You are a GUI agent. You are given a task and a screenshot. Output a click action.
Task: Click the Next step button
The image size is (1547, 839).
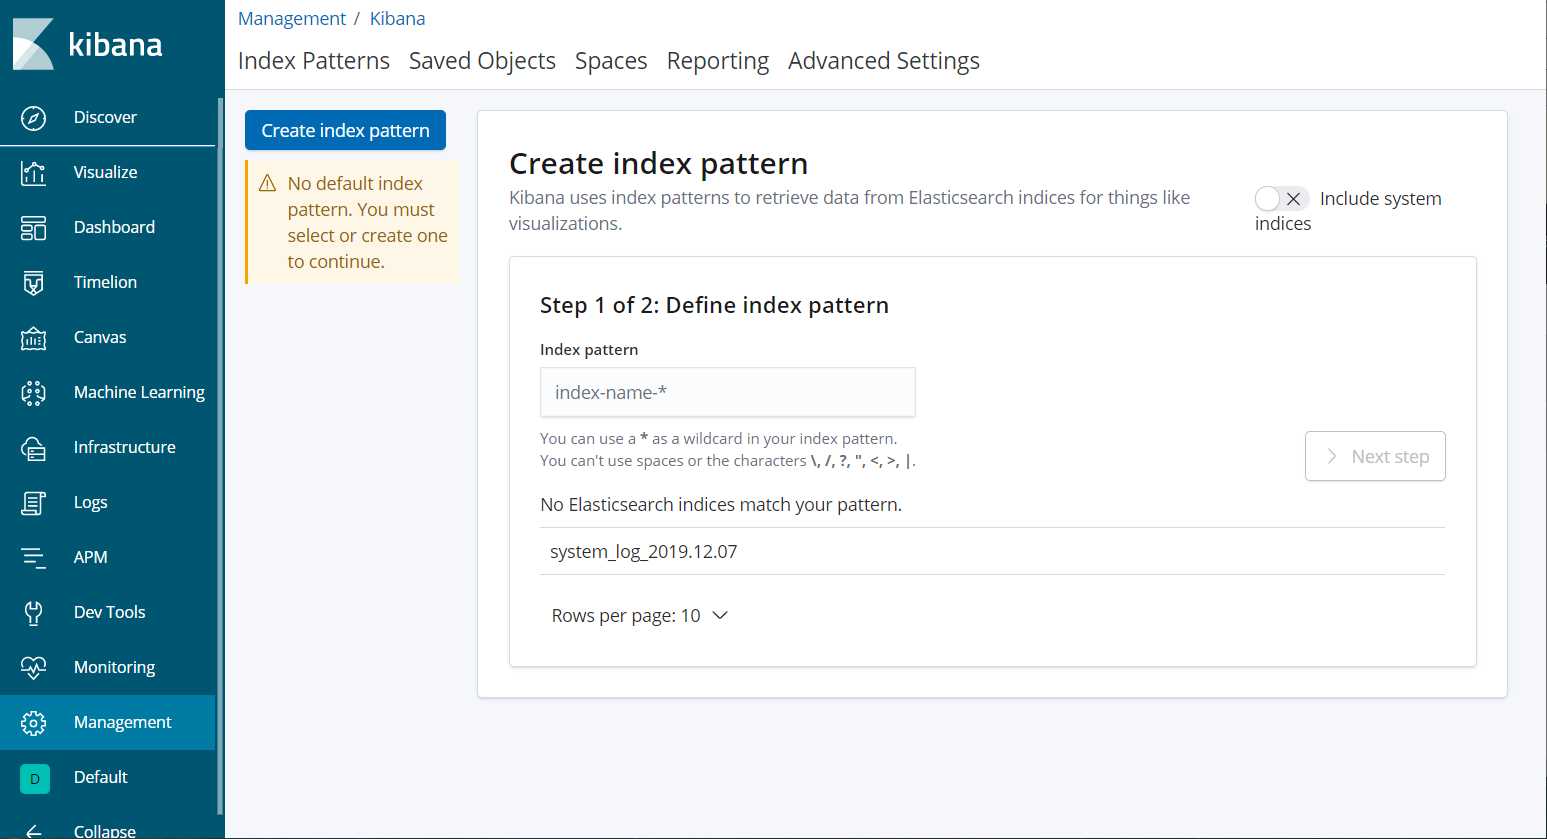click(1375, 456)
